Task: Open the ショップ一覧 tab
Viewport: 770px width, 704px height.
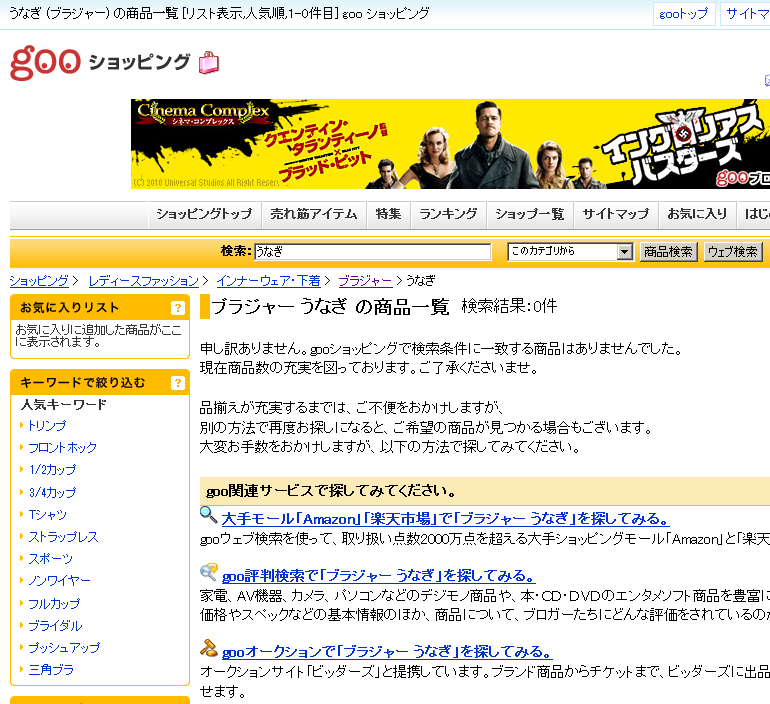Action: pyautogui.click(x=530, y=215)
